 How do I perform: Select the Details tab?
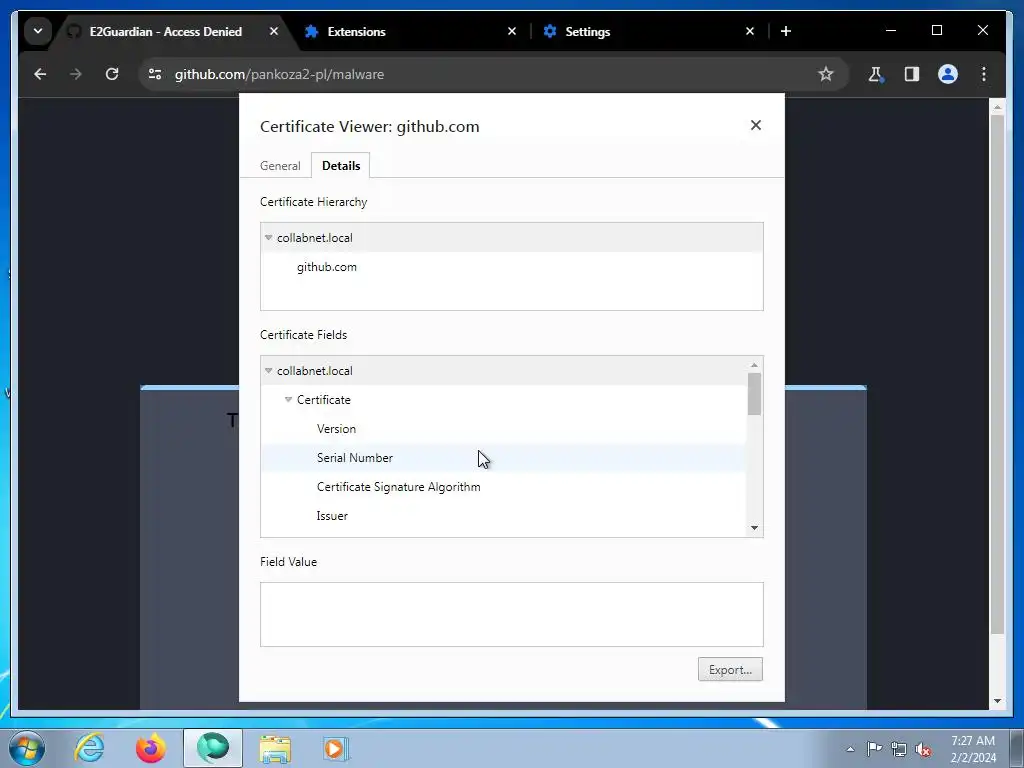(x=341, y=166)
